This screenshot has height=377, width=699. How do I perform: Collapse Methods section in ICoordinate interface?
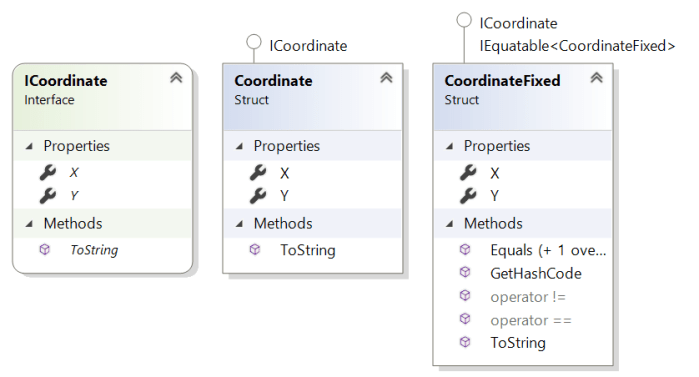(x=29, y=224)
